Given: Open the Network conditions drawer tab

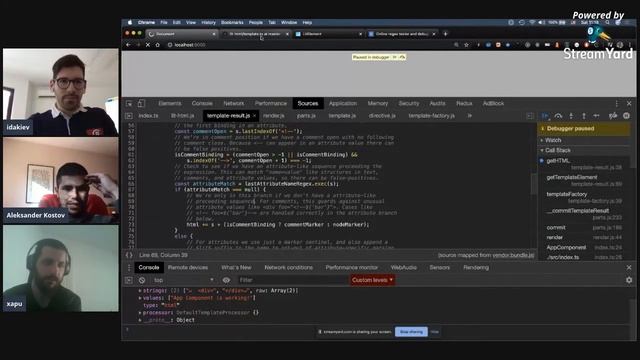Looking at the screenshot, I should [x=289, y=268].
